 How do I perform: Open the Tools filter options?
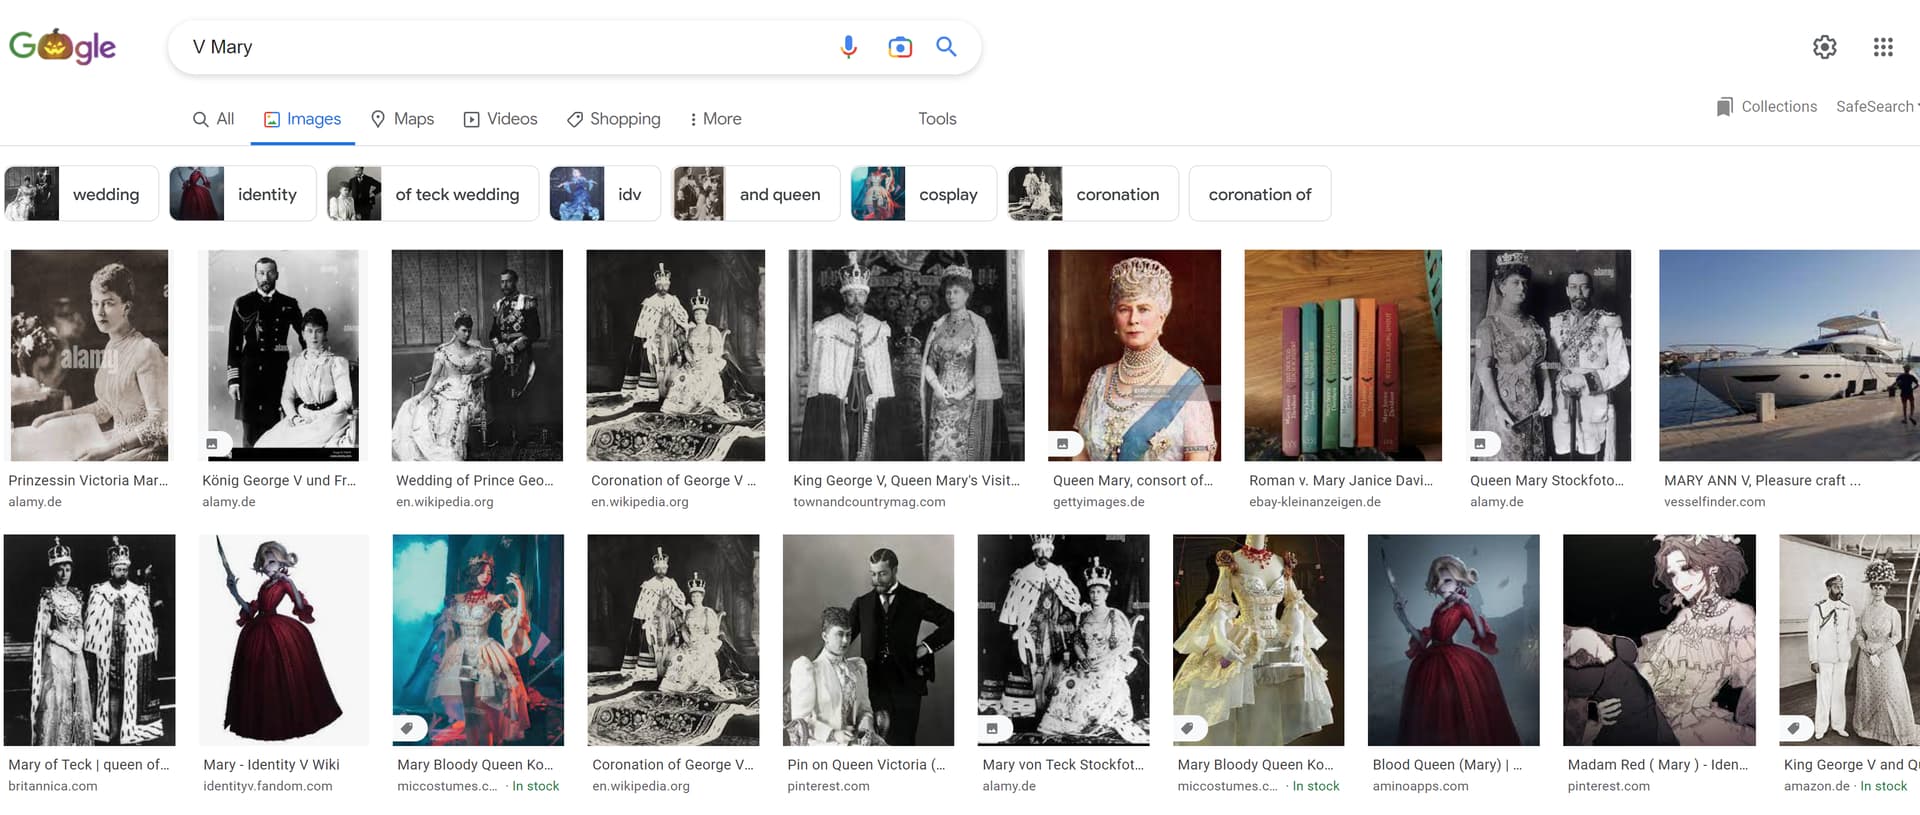937,119
